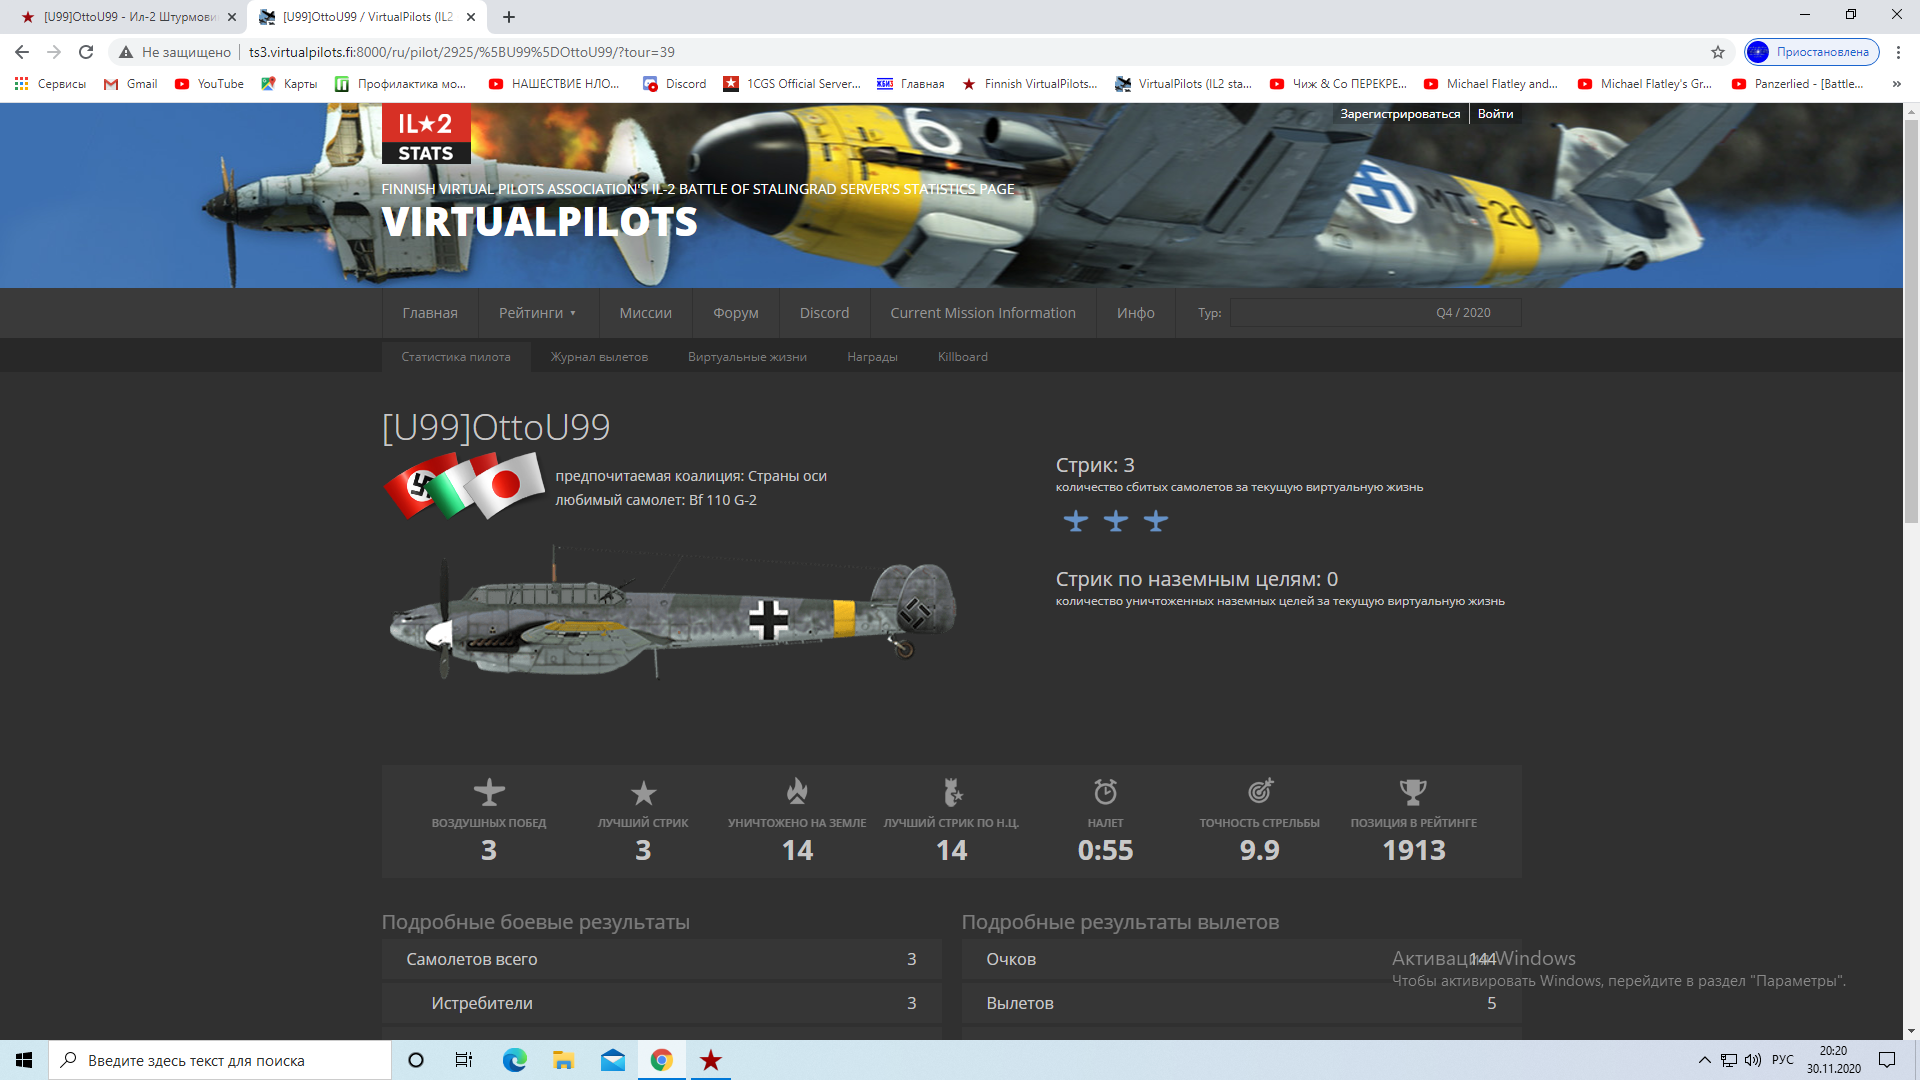The image size is (1920, 1080).
Task: Open the Killboard tab
Action: (x=962, y=357)
